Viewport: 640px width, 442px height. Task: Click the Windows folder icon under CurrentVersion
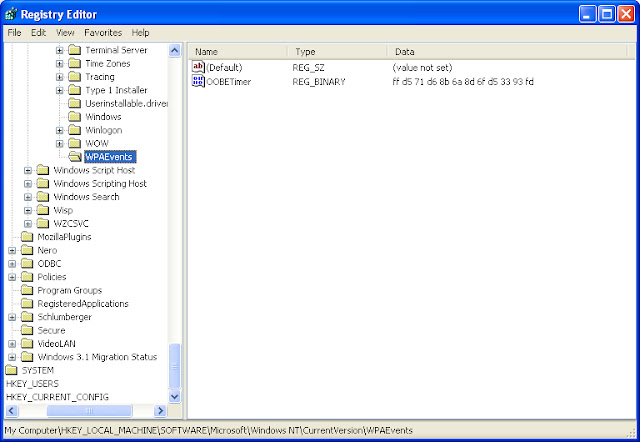75,117
